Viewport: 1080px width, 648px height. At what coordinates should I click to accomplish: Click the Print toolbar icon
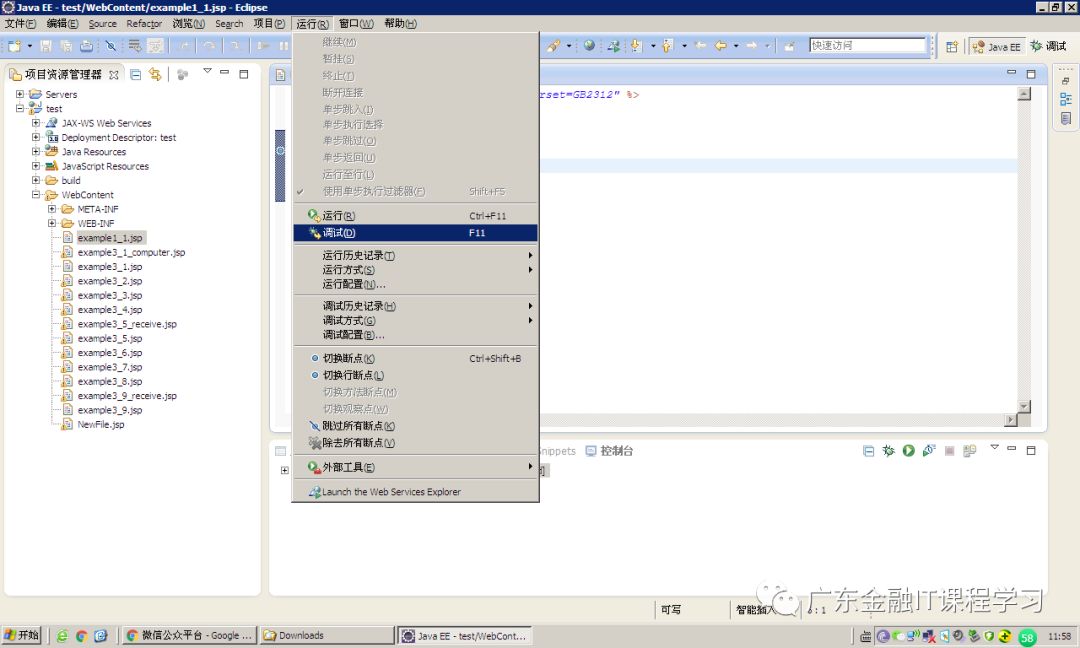[x=86, y=46]
